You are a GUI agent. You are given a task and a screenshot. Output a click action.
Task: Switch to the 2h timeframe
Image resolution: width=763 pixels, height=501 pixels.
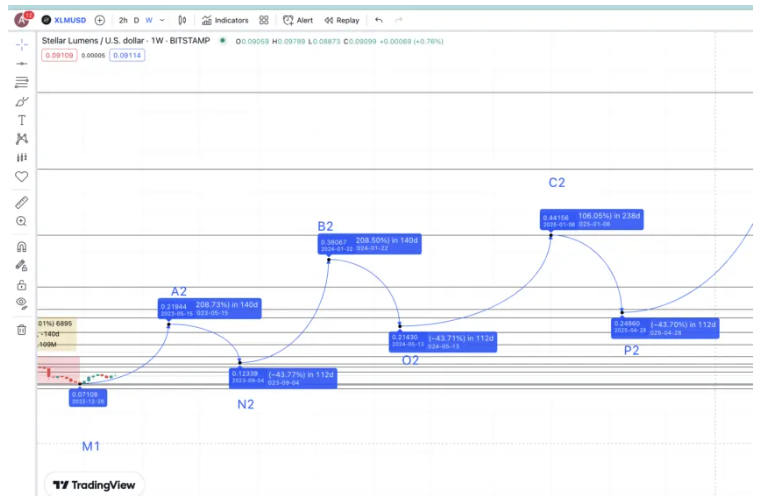(123, 20)
